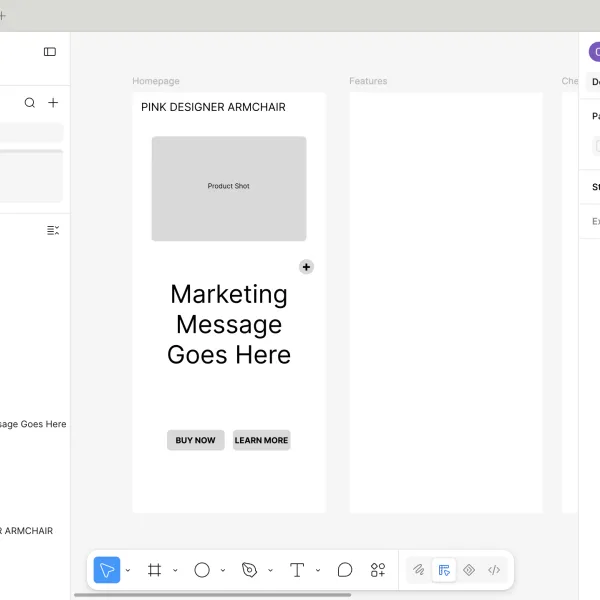Click the horizontal canvas scrollbar
This screenshot has height=600, width=600.
click(212, 595)
